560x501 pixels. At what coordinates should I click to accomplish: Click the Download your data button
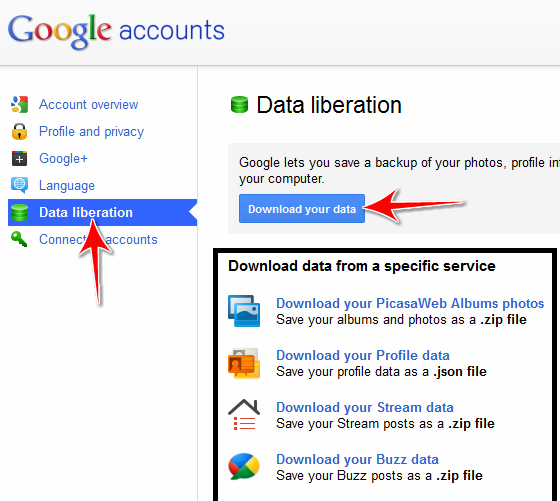(302, 209)
